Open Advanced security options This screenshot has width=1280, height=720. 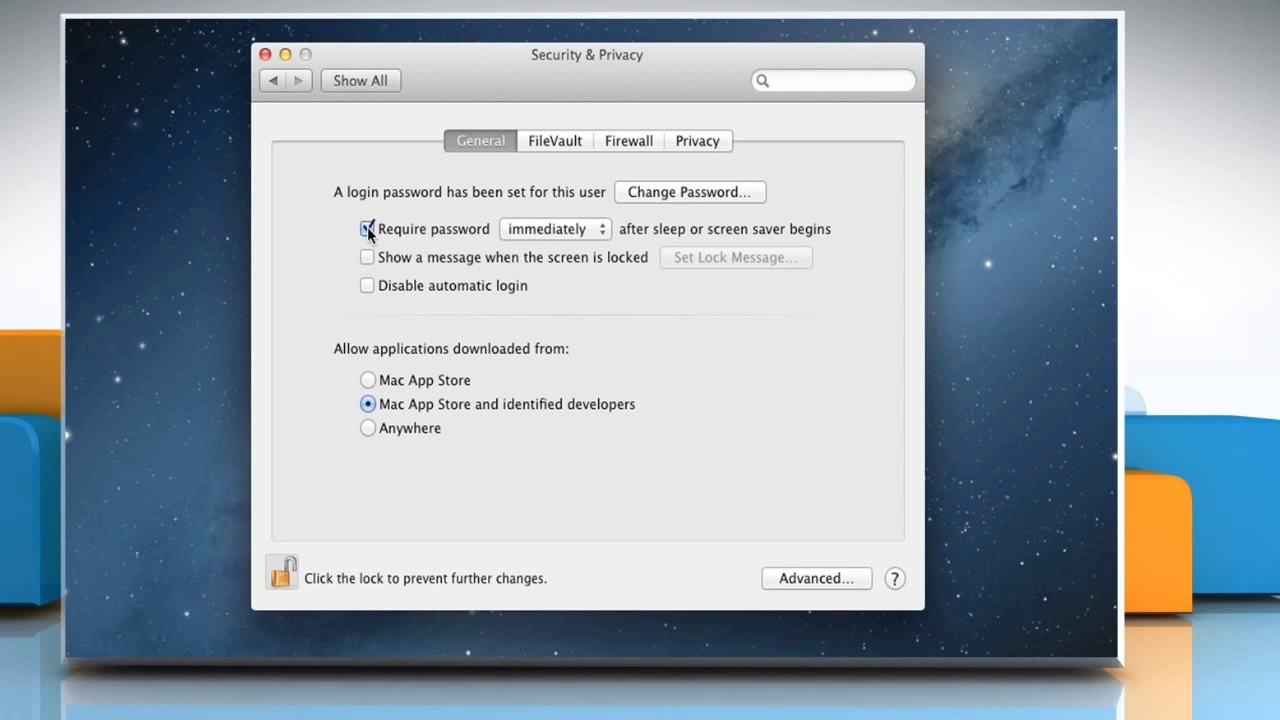(x=816, y=578)
